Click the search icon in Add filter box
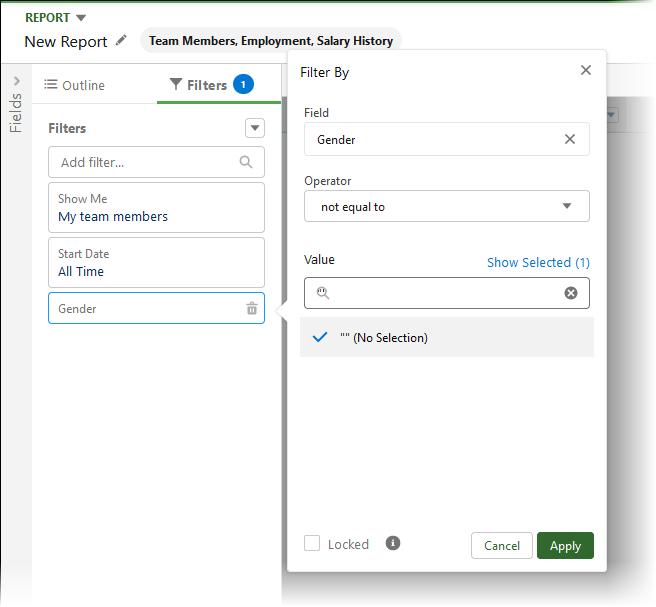 tap(246, 162)
